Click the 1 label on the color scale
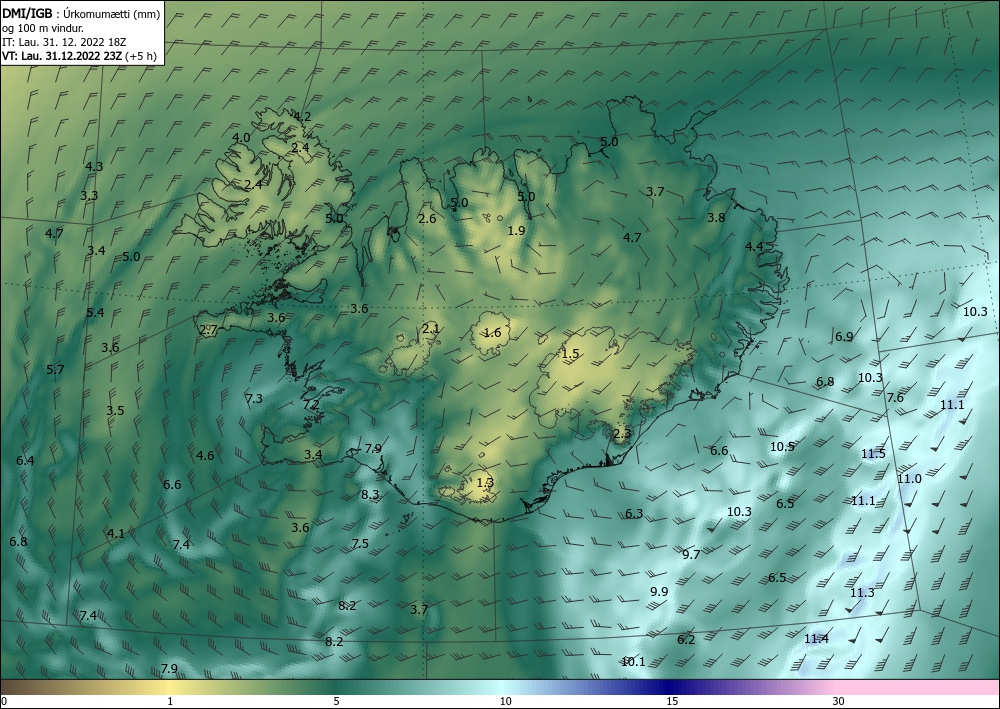The height and width of the screenshot is (709, 1000). coord(170,701)
